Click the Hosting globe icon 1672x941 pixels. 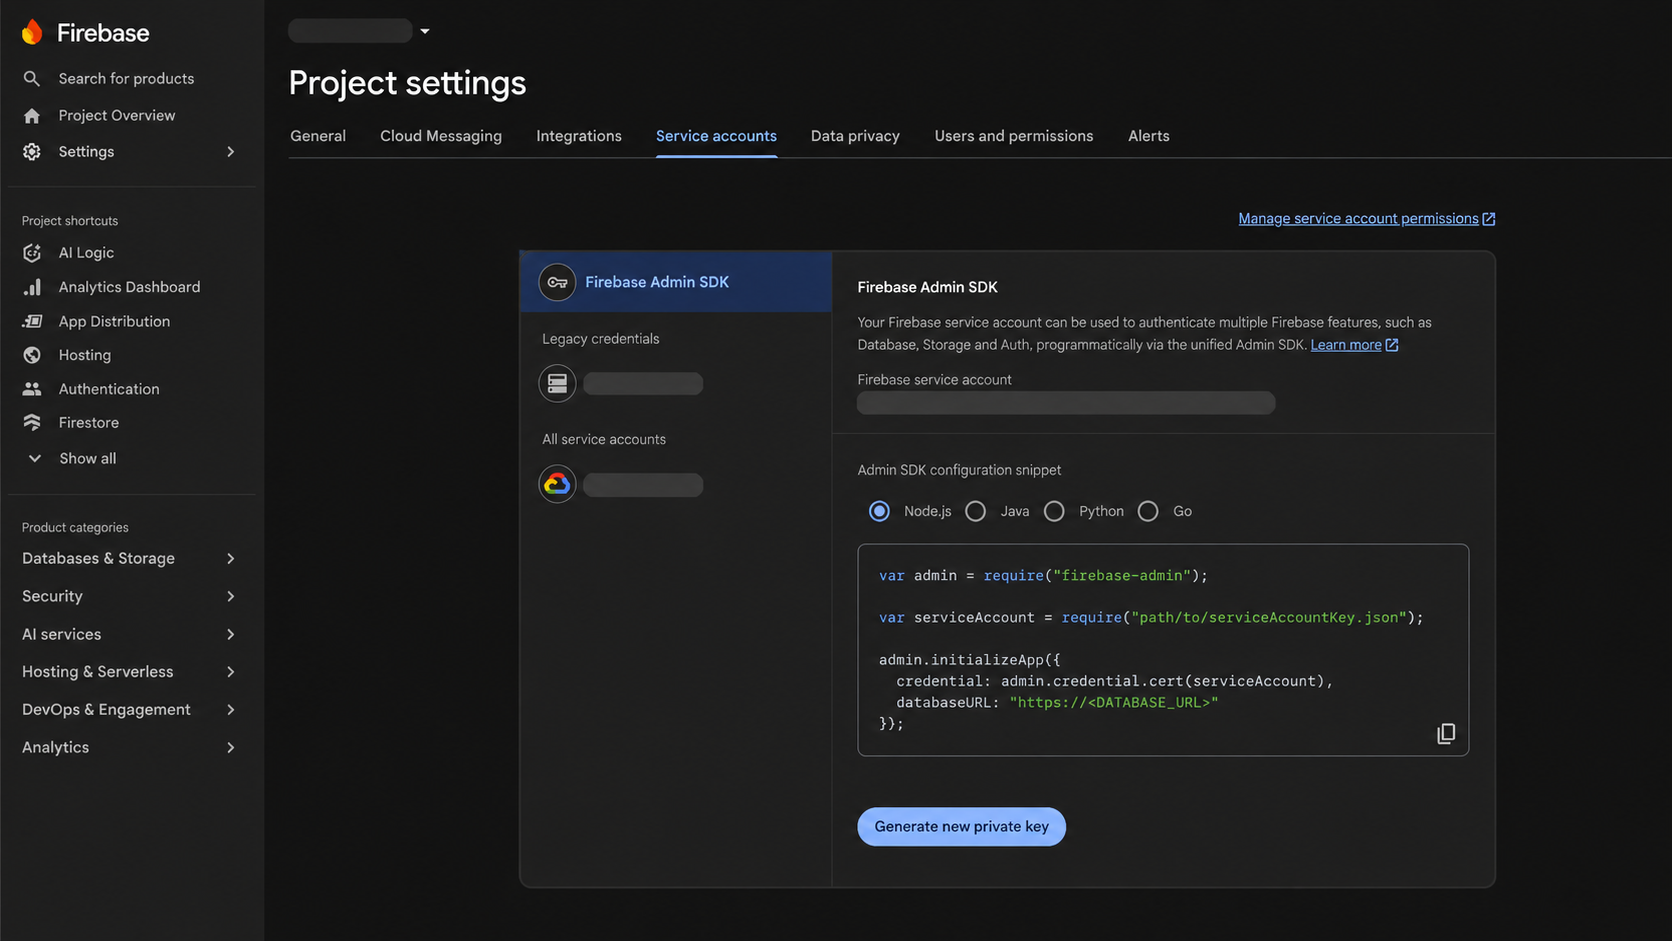pyautogui.click(x=32, y=355)
